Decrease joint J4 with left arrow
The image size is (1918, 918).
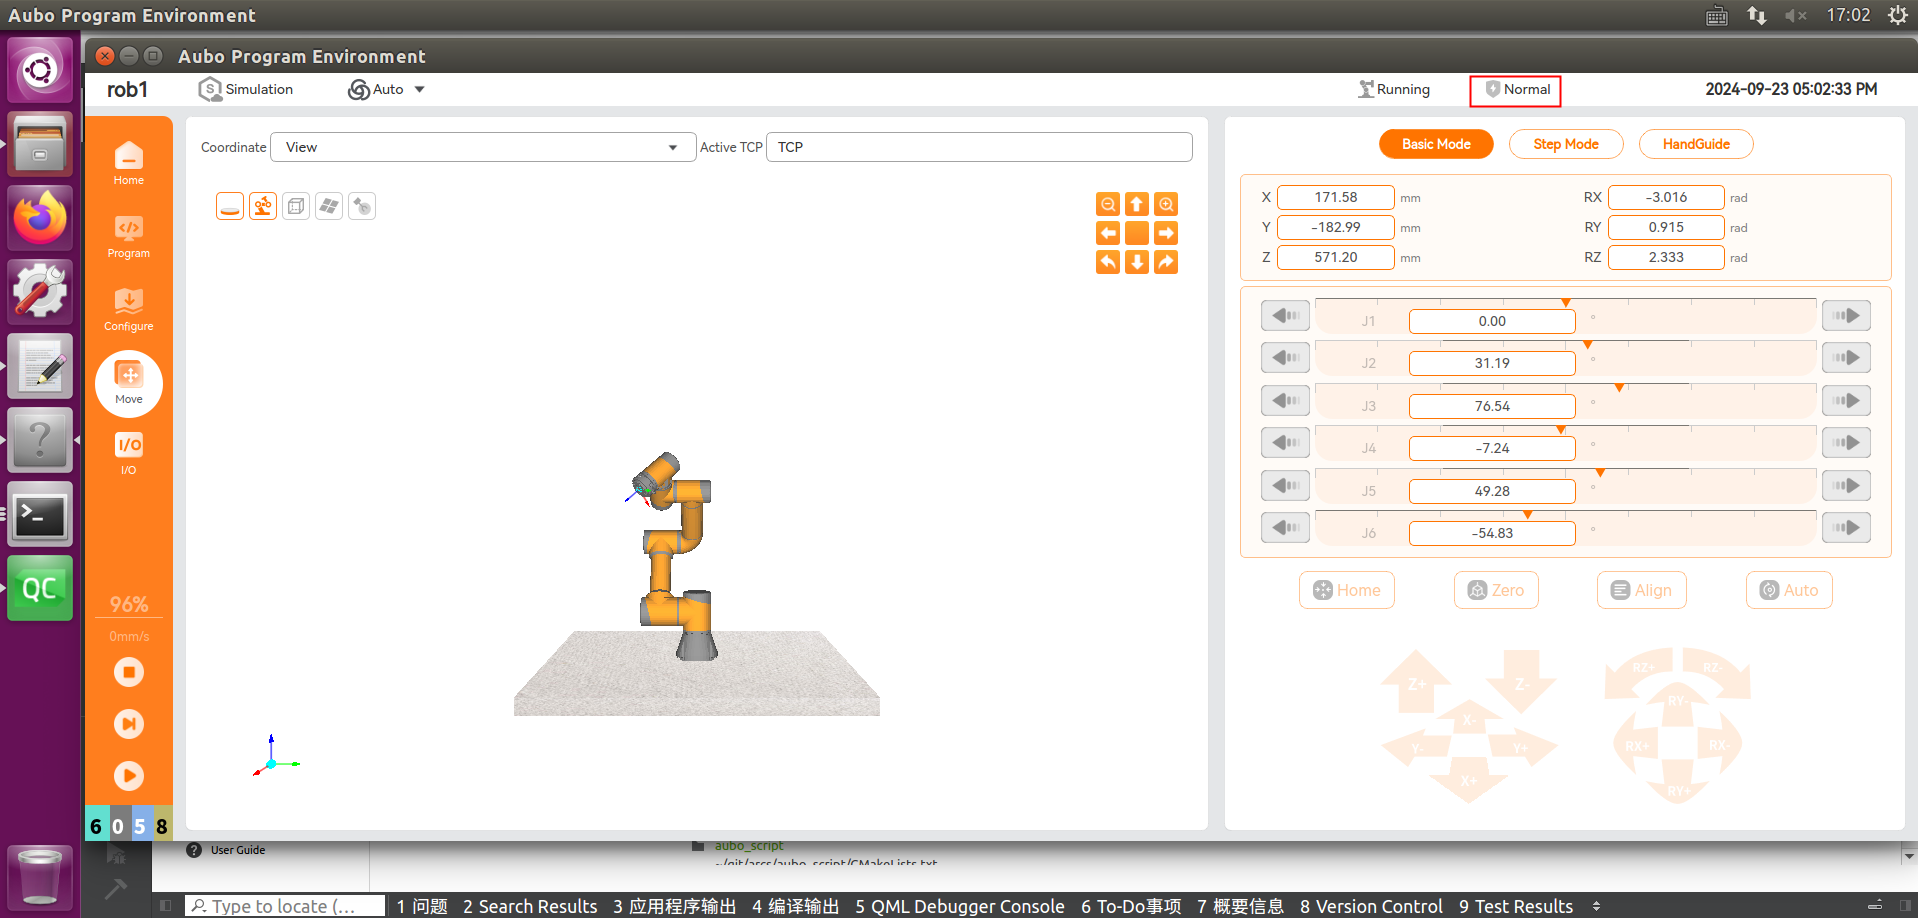(x=1285, y=443)
